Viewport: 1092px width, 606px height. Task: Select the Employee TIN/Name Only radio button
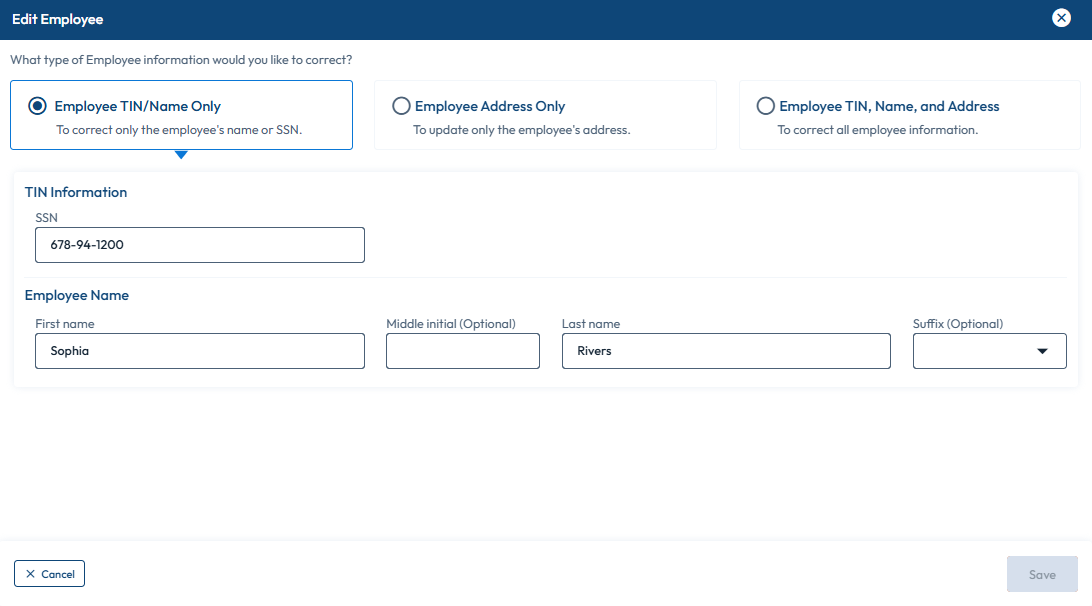(37, 105)
